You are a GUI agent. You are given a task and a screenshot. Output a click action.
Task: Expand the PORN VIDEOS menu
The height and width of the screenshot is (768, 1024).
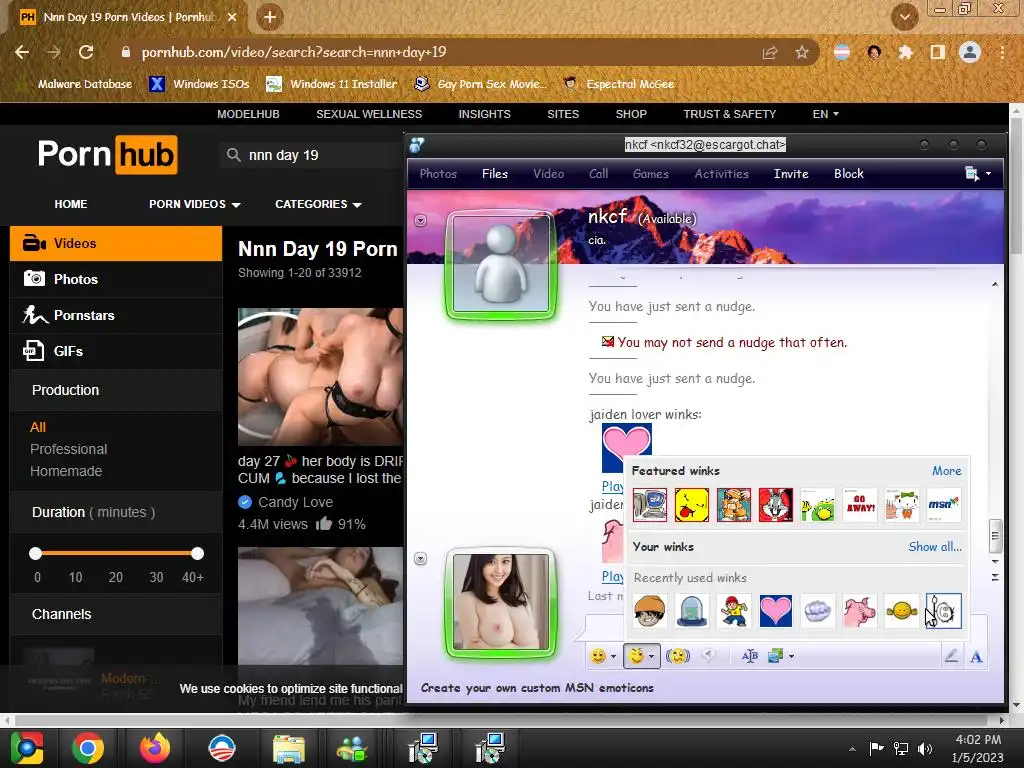point(195,204)
